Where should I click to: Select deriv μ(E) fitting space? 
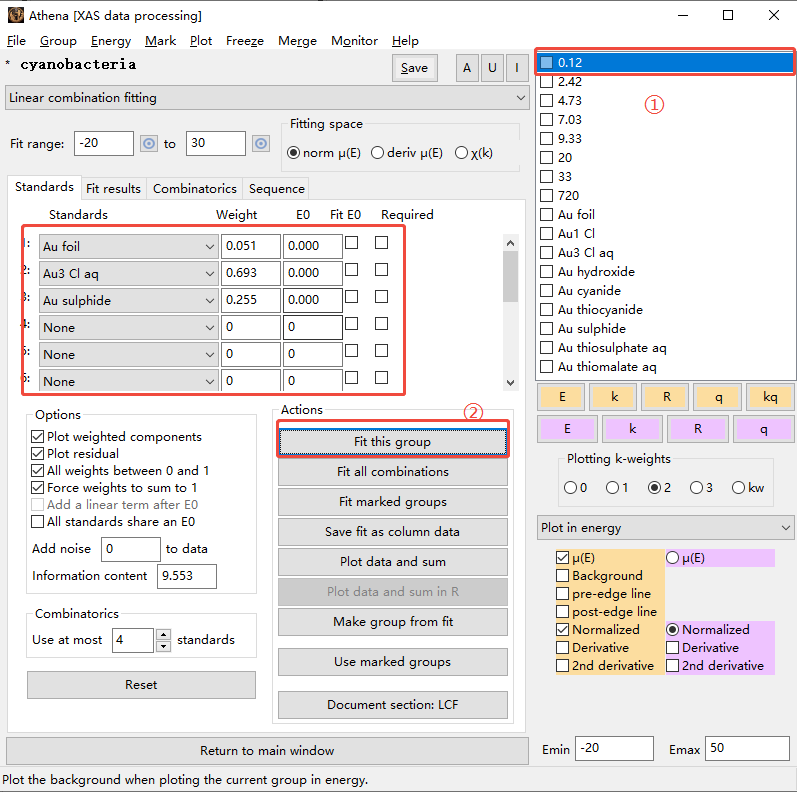378,153
